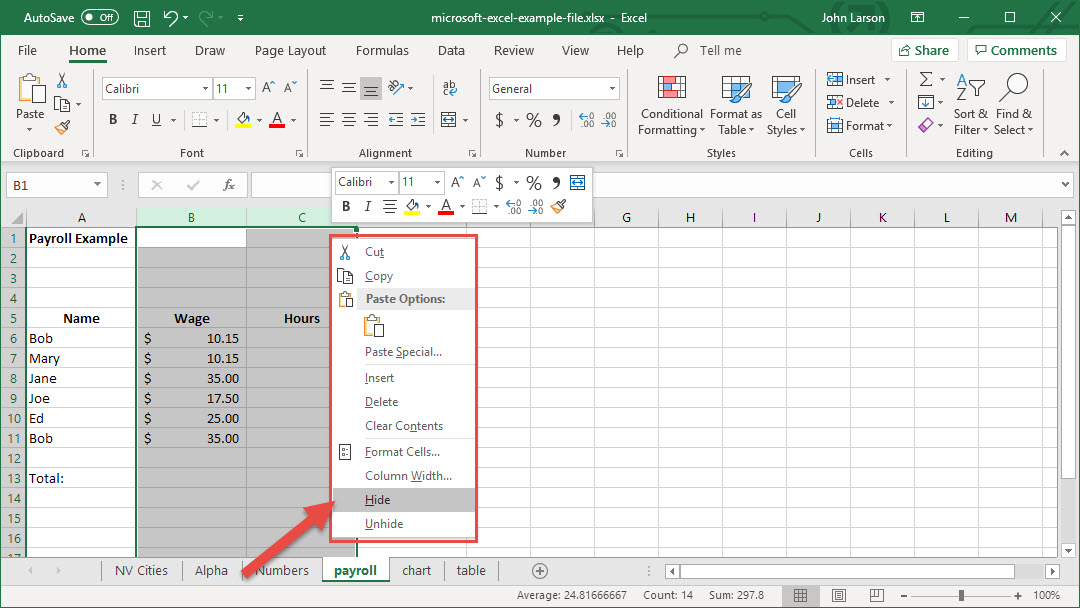Open Conditional Formatting in Styles group

[672, 105]
